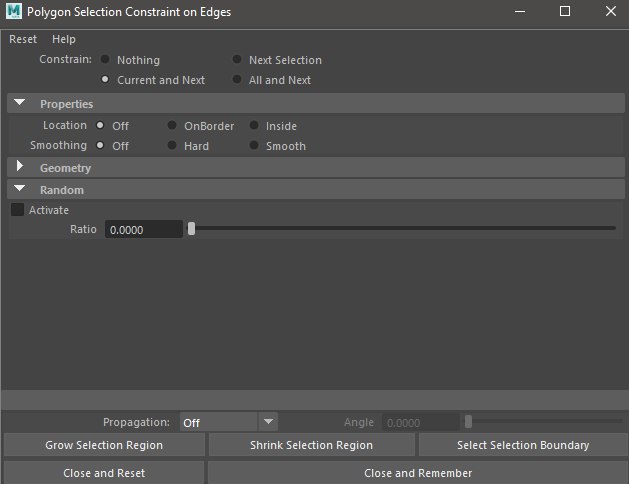The image size is (629, 484).
Task: Open the Help menu
Action: (x=64, y=39)
